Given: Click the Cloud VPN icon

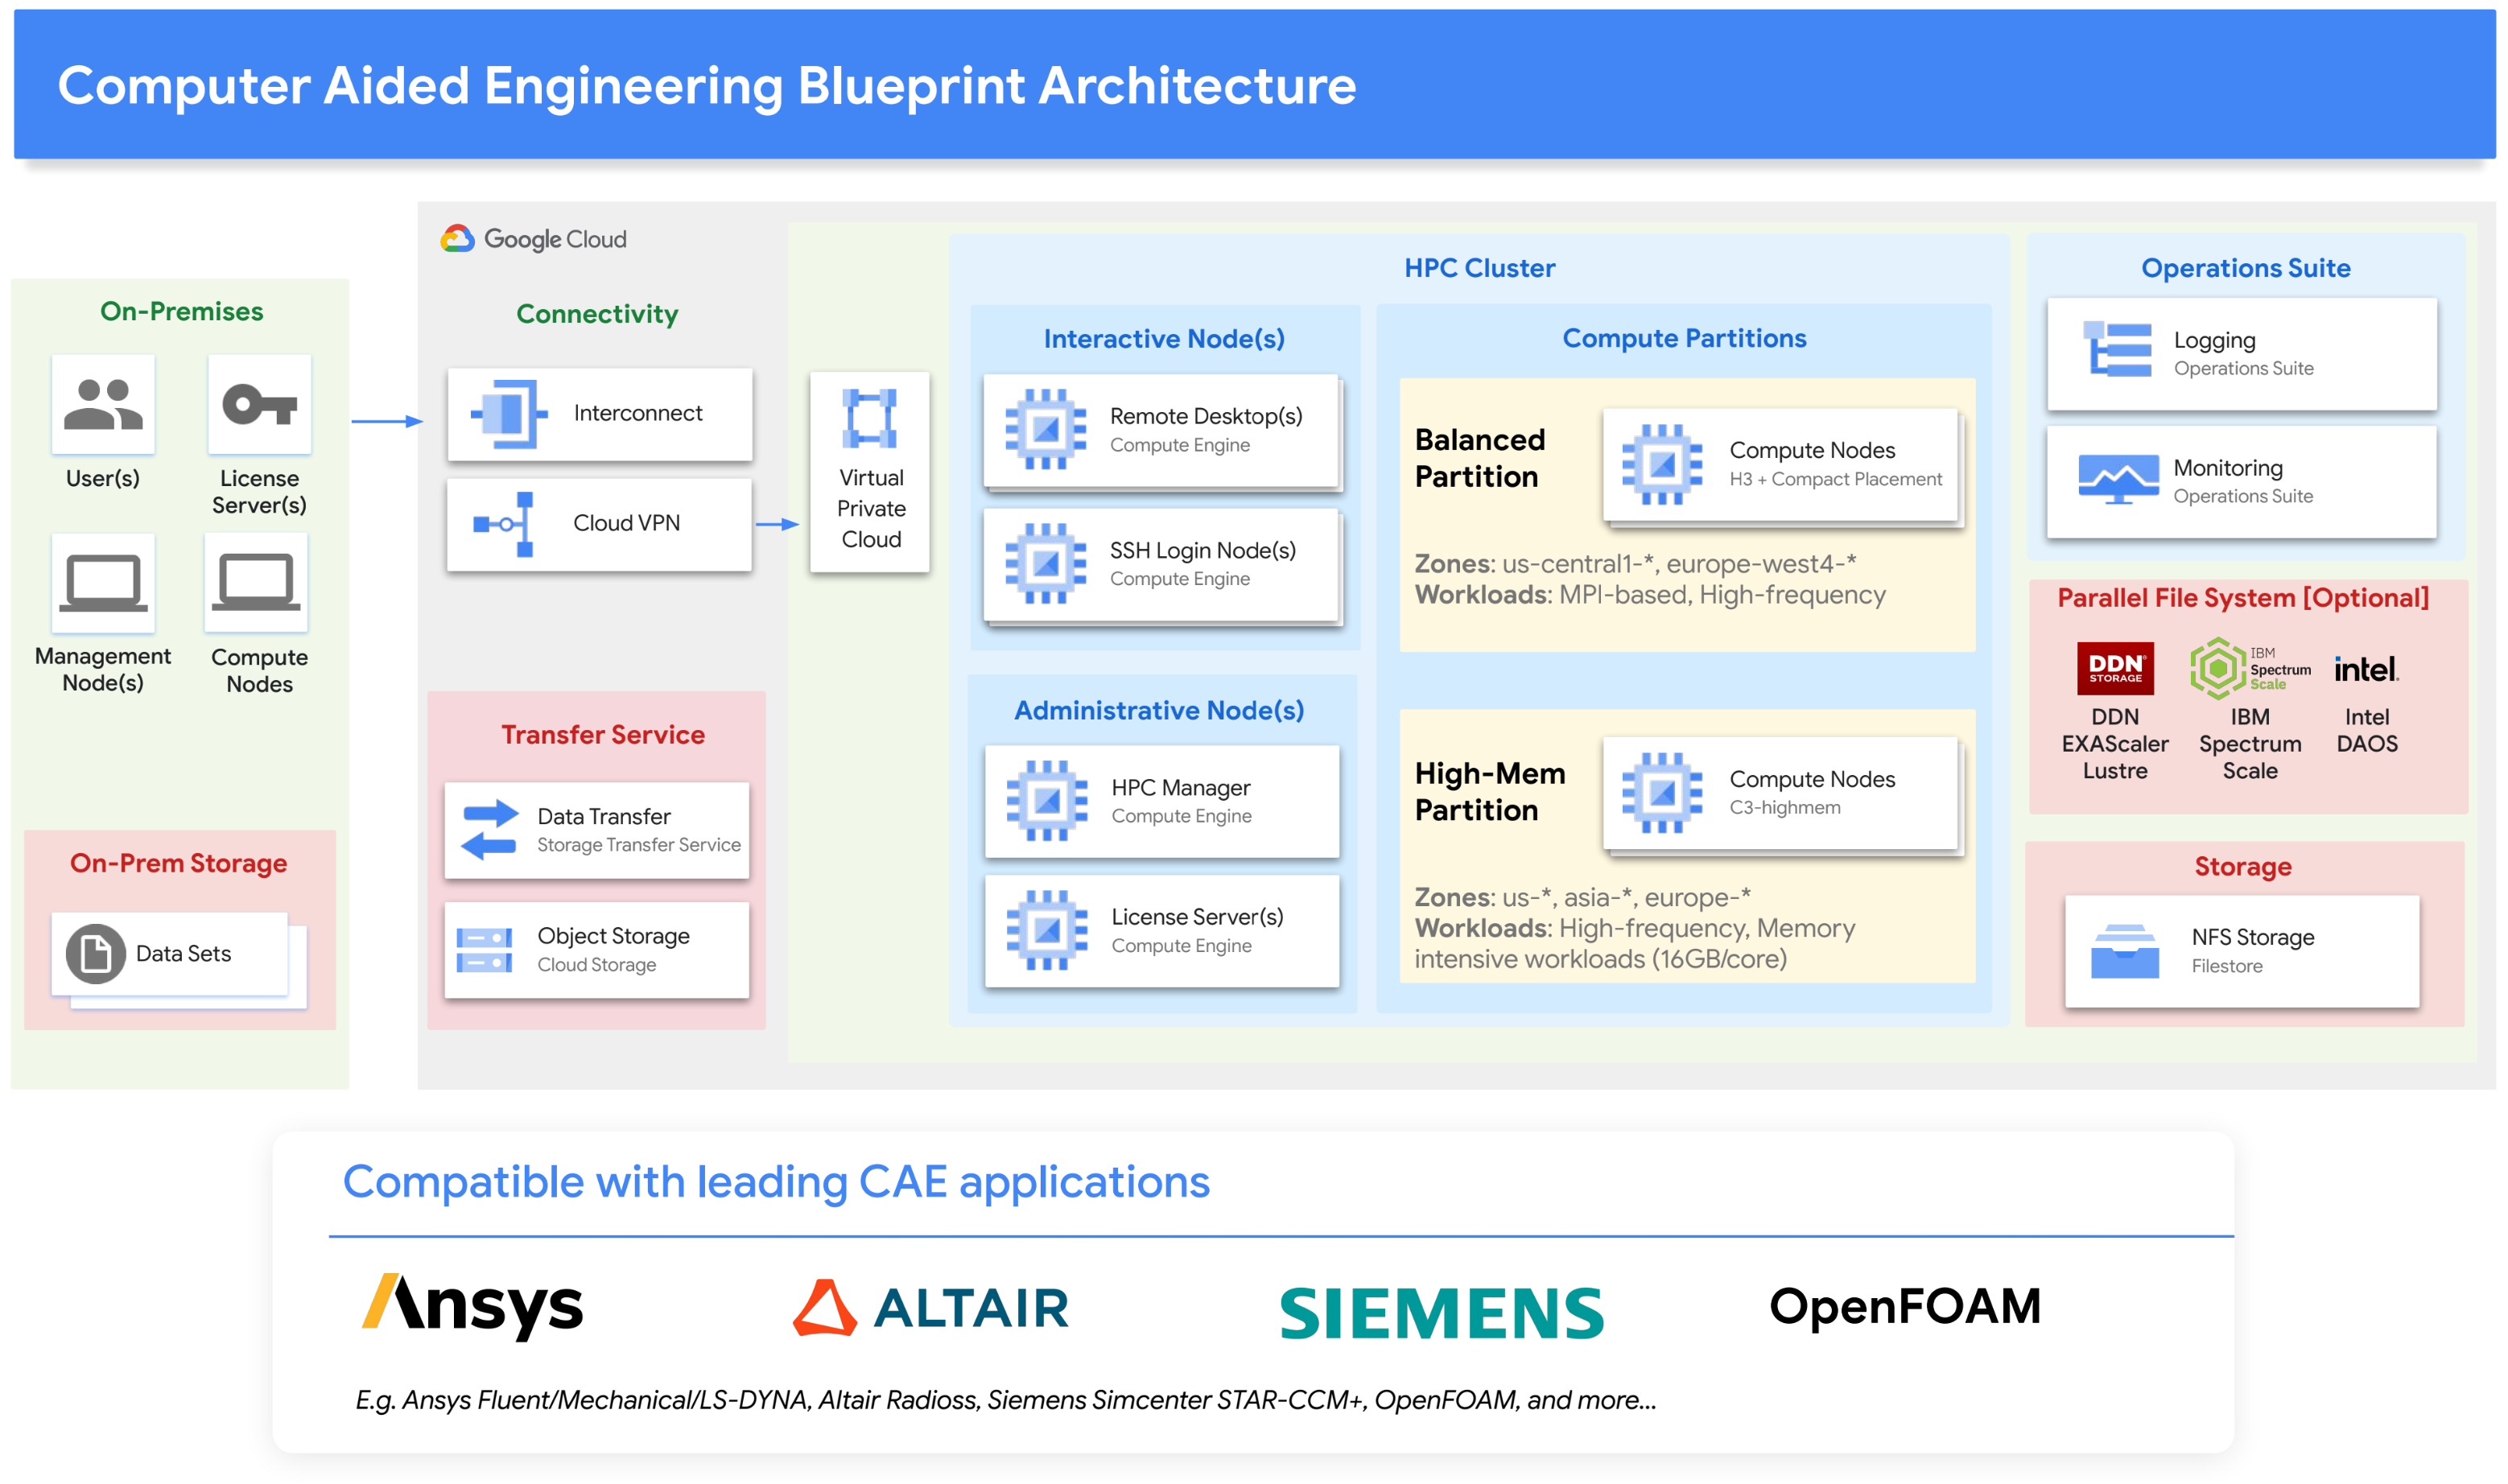Looking at the screenshot, I should [x=504, y=523].
